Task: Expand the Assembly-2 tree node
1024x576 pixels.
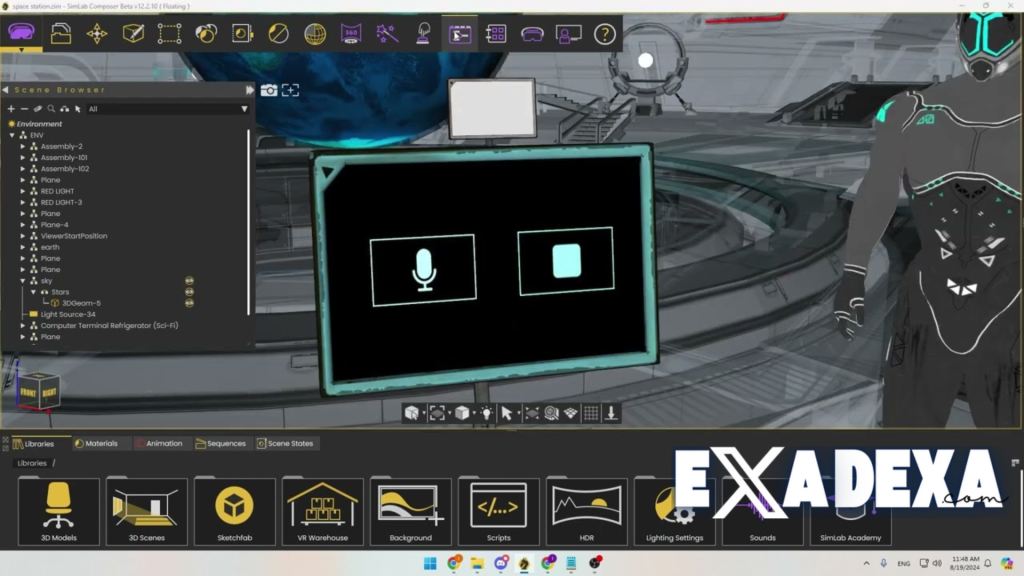Action: tap(23, 146)
